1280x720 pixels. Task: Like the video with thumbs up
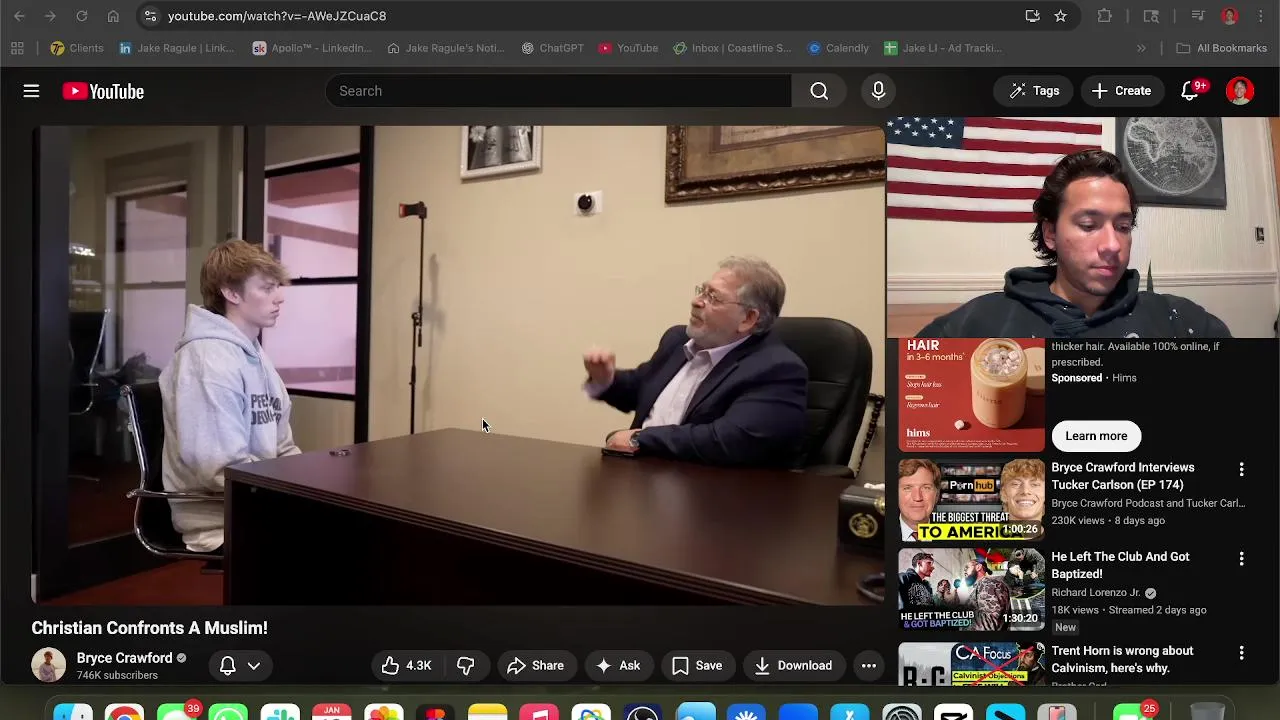[406, 666]
